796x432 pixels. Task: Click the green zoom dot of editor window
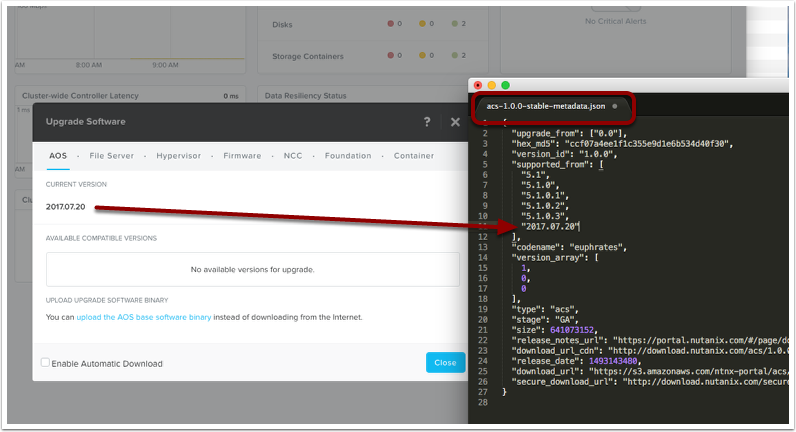click(506, 85)
